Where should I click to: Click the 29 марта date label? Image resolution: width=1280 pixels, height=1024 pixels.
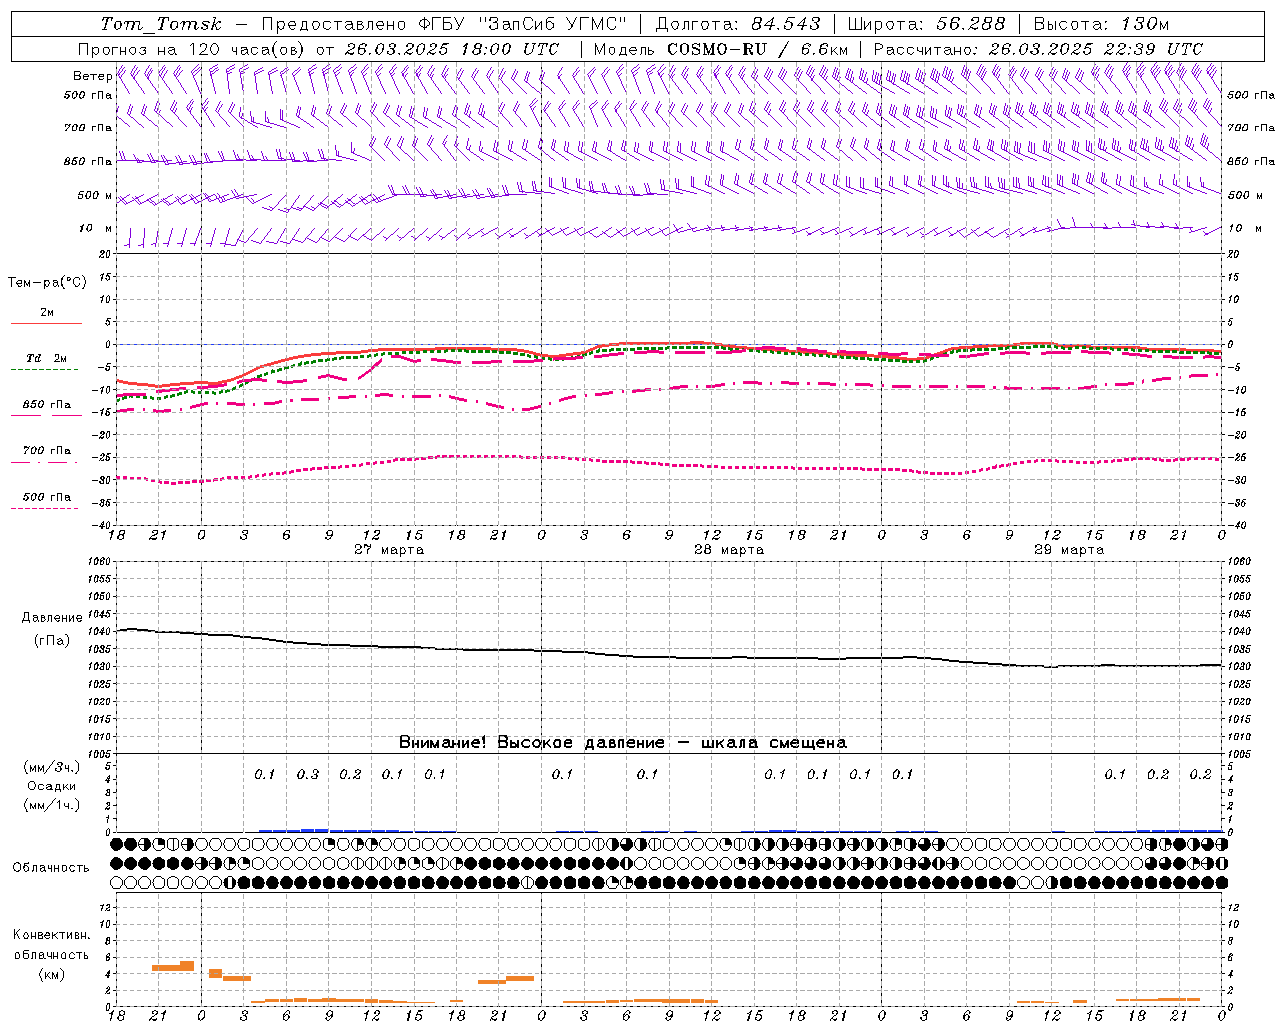1069,550
